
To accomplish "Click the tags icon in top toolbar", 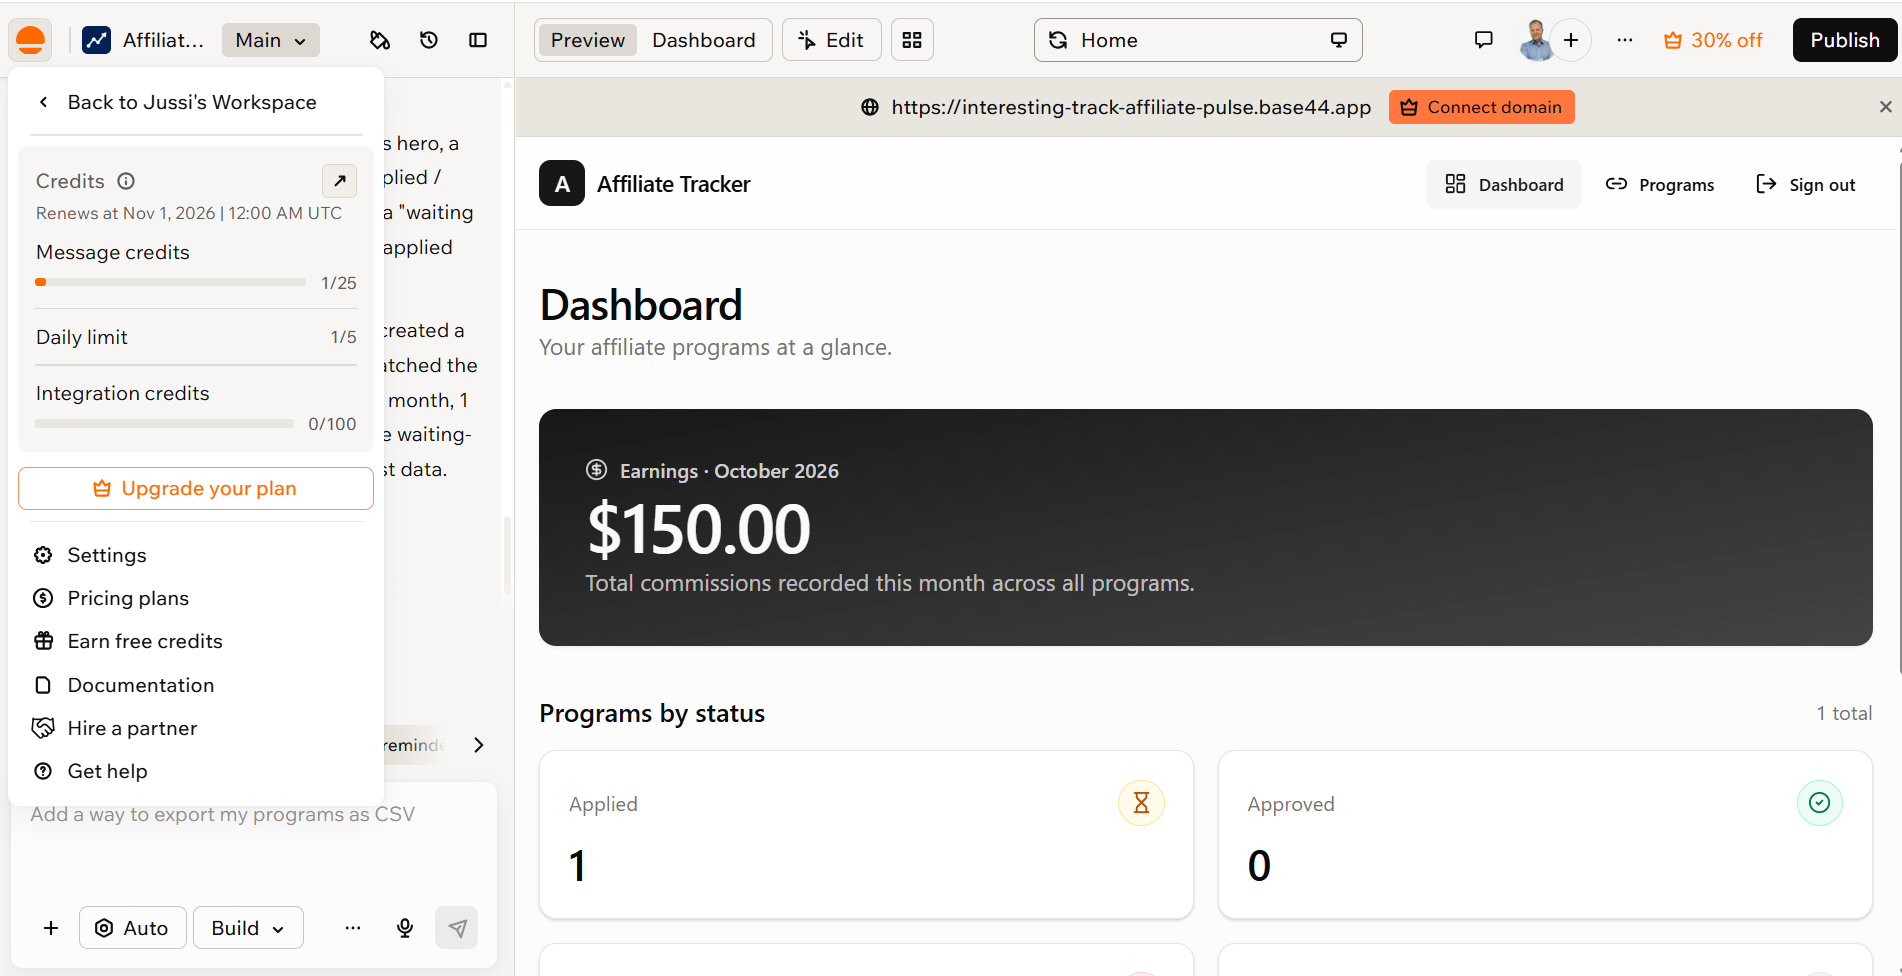I will pyautogui.click(x=379, y=40).
